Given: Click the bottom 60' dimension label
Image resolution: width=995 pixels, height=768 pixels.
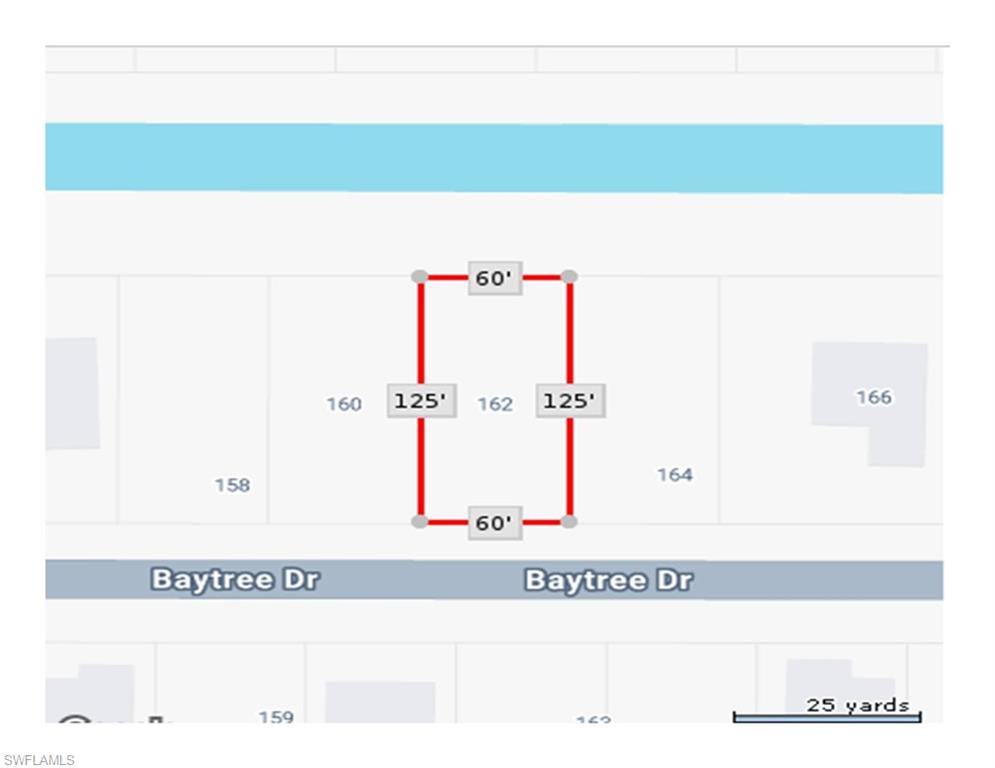Looking at the screenshot, I should pos(494,522).
